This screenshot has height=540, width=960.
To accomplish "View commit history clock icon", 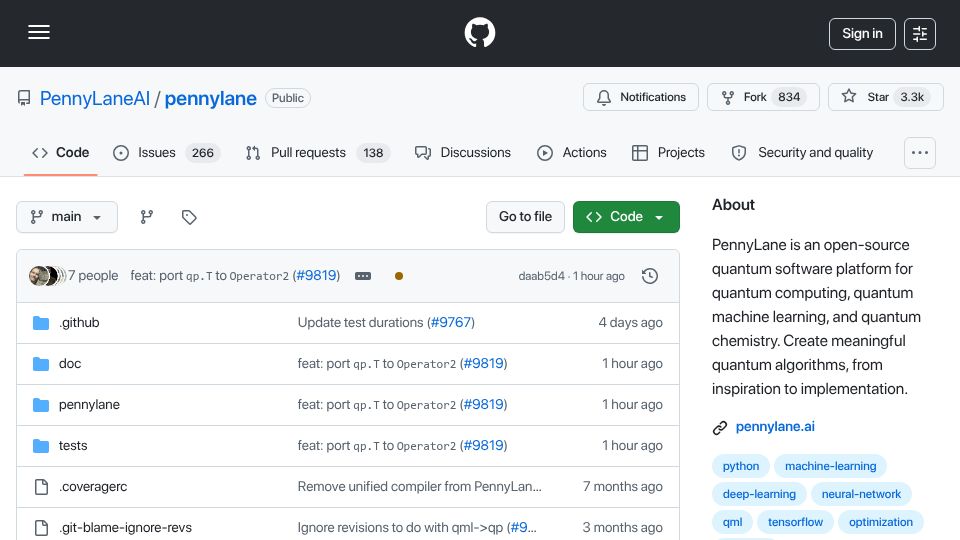I will [x=650, y=276].
